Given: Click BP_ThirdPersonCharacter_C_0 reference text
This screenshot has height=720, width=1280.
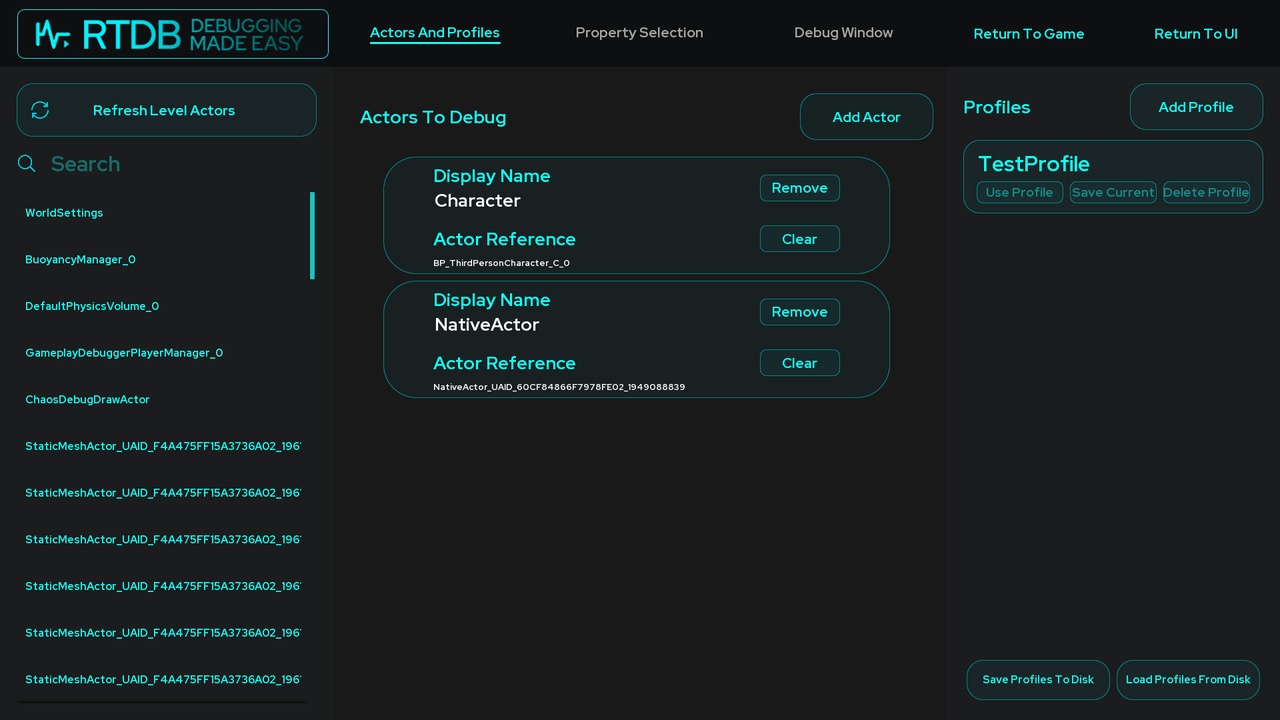Looking at the screenshot, I should pos(501,263).
